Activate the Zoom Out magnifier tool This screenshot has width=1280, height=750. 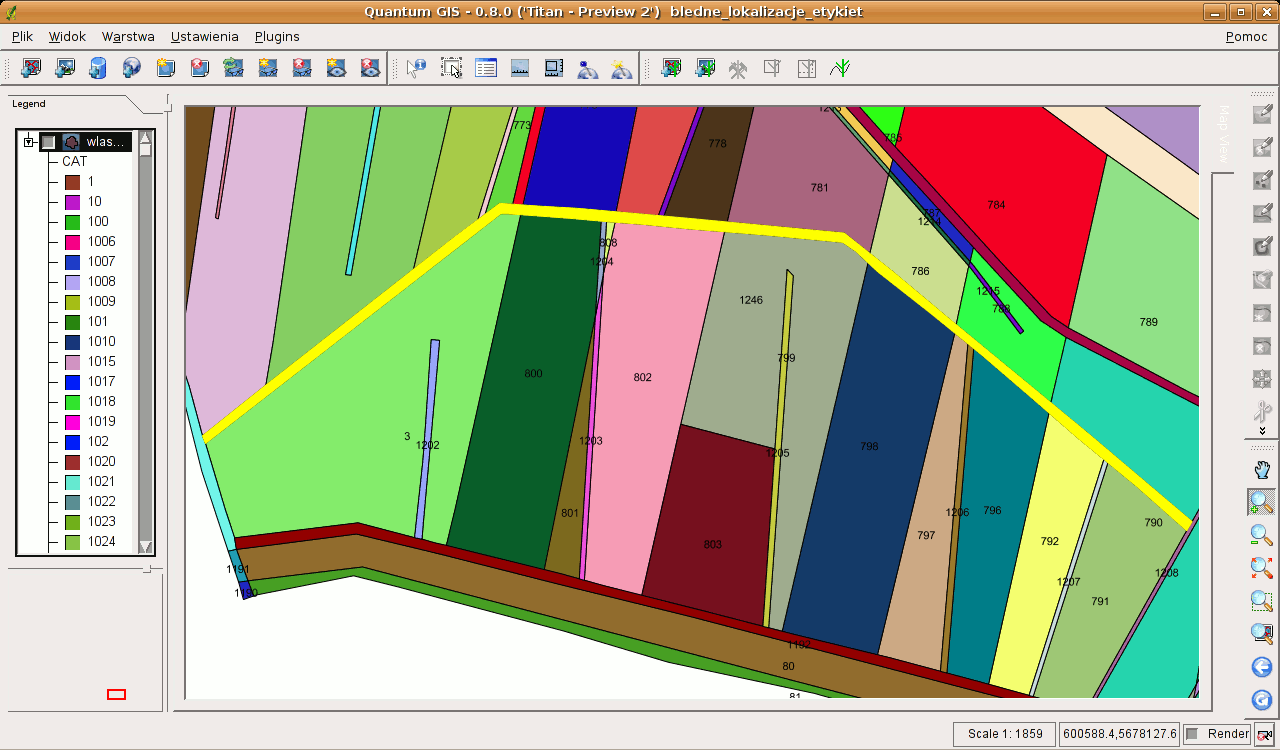point(1262,535)
